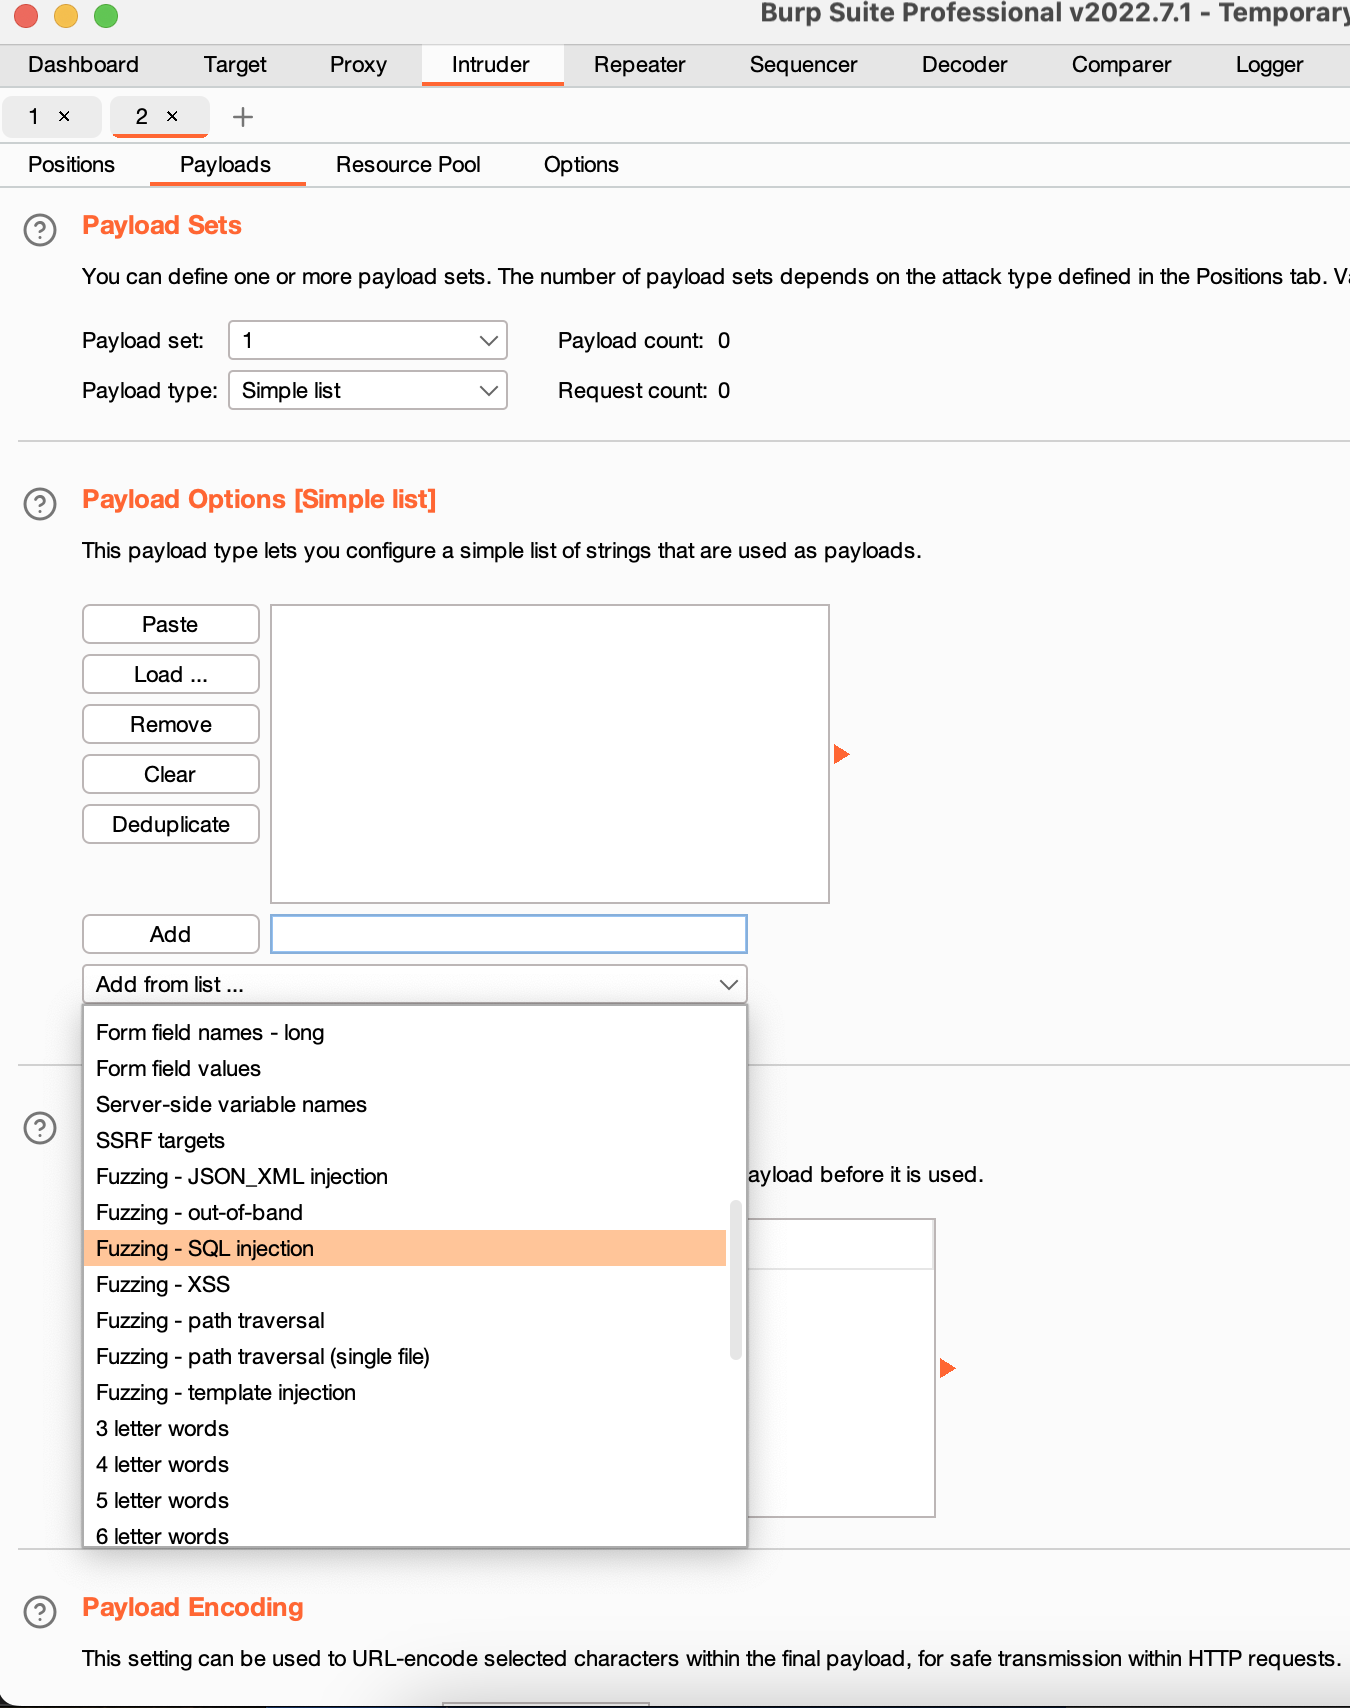Image resolution: width=1350 pixels, height=1708 pixels.
Task: Focus the new payload item text field
Action: pos(509,934)
